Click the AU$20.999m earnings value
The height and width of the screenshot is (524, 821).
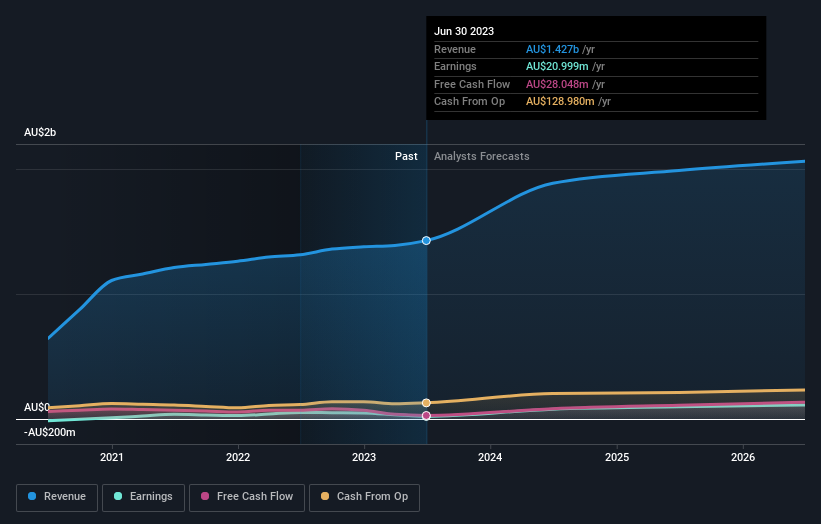coord(557,66)
